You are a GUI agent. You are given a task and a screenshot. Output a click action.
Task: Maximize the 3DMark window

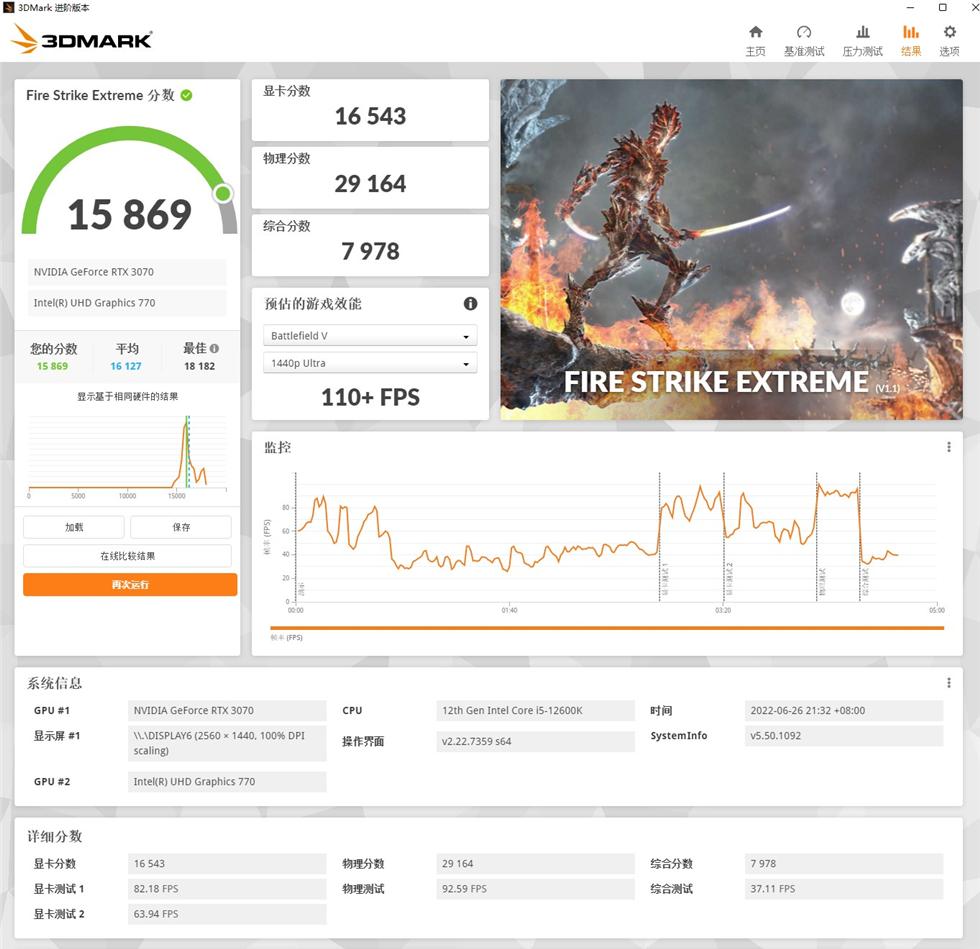pyautogui.click(x=942, y=8)
